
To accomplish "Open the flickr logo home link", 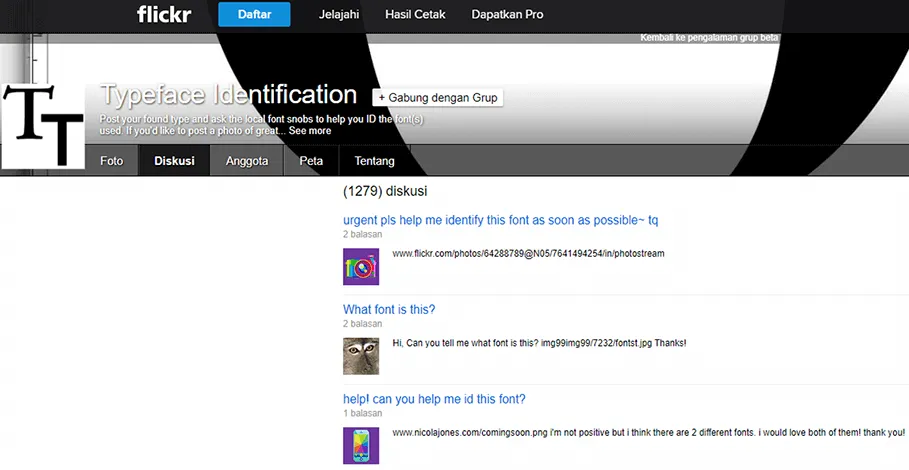I will point(164,14).
